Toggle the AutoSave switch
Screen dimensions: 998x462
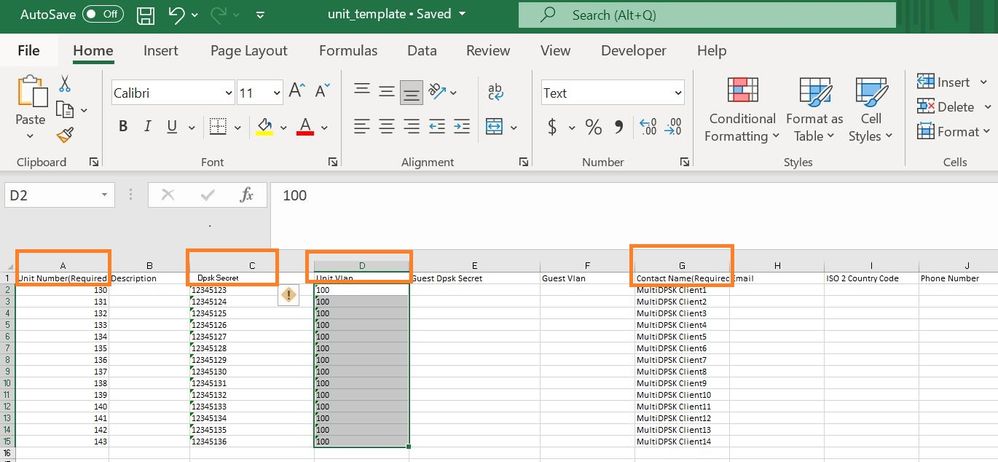102,15
